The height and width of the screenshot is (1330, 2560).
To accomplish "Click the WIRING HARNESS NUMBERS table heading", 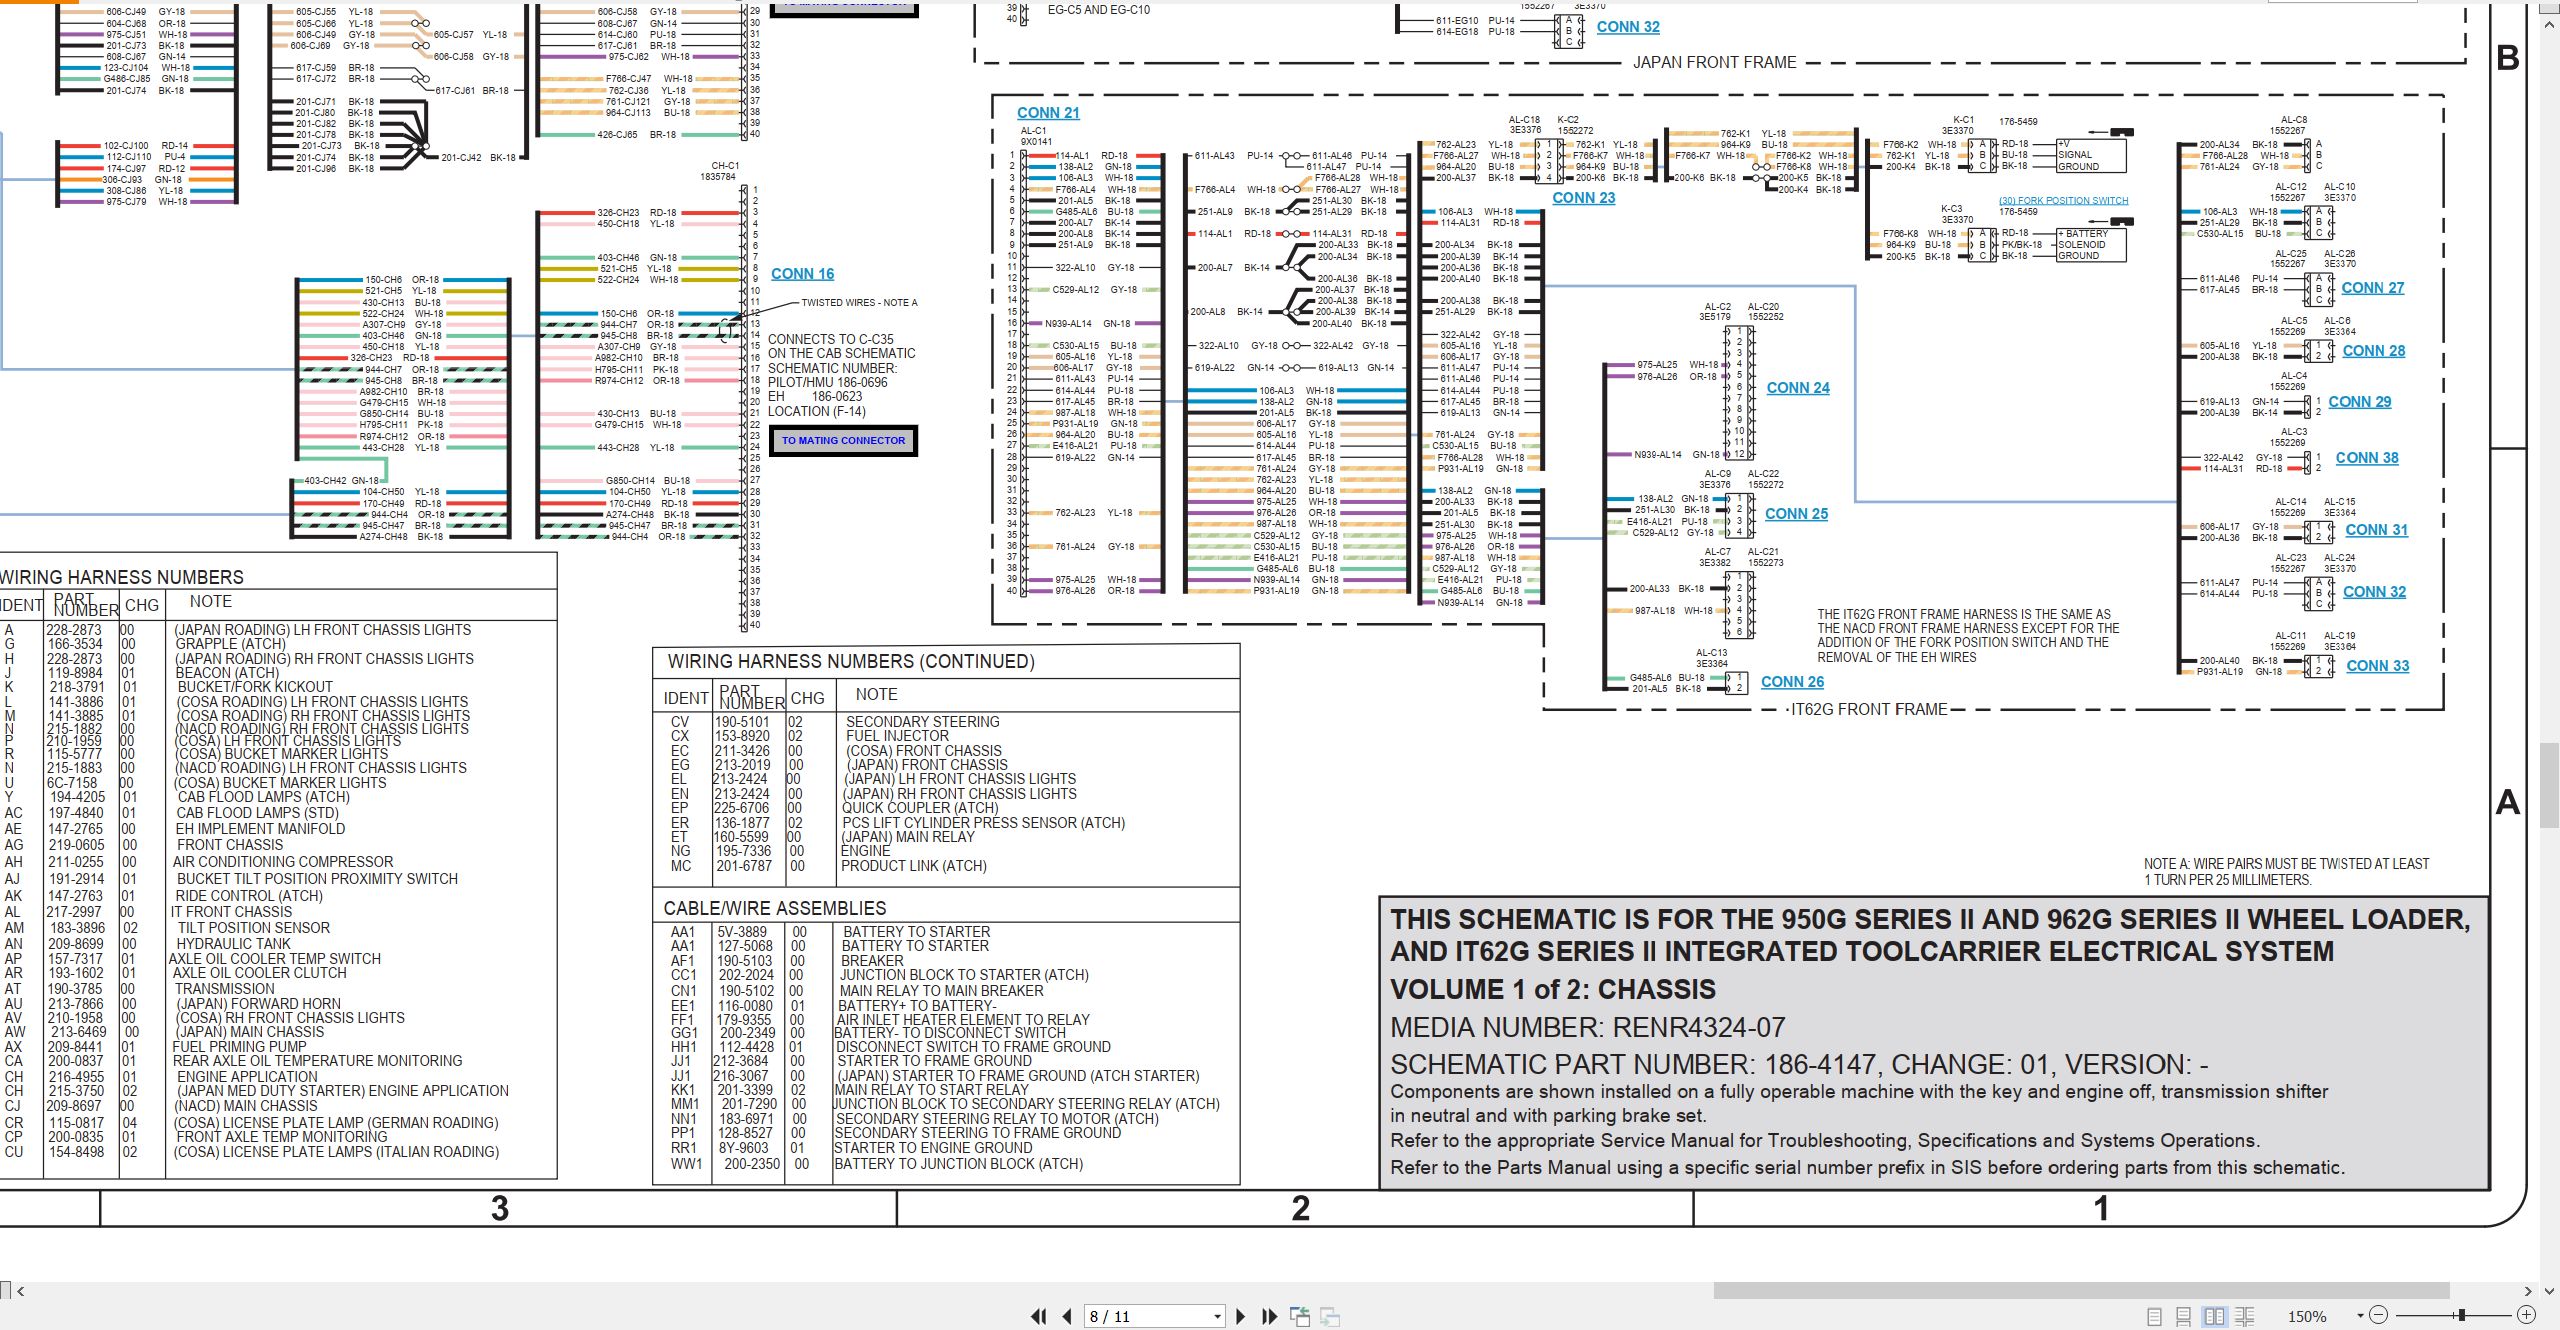I will tap(122, 577).
